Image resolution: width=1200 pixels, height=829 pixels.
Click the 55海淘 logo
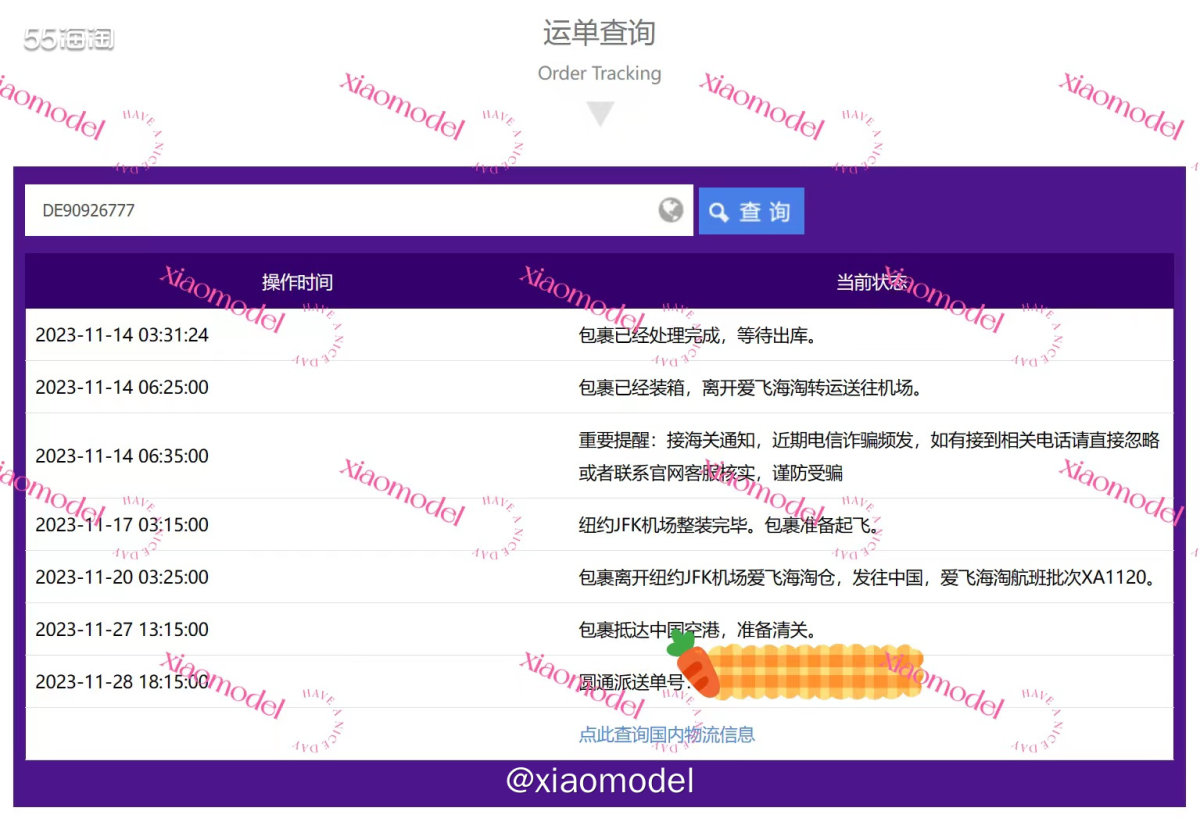(69, 40)
